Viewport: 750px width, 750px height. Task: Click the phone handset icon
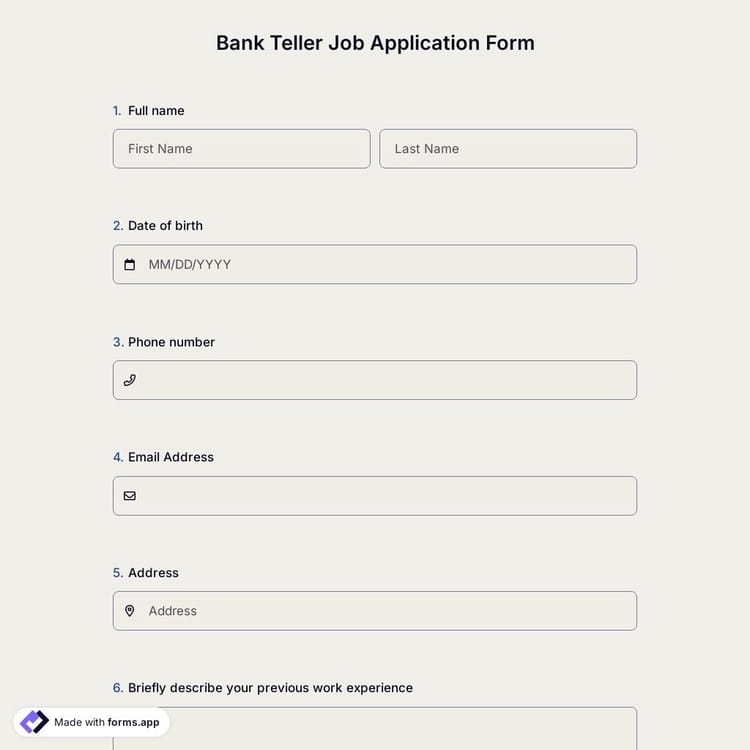tap(130, 380)
